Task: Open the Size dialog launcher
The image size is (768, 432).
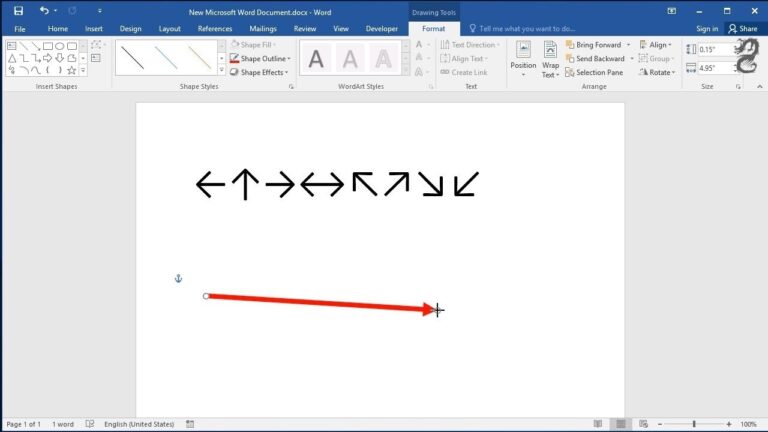Action: tap(738, 87)
